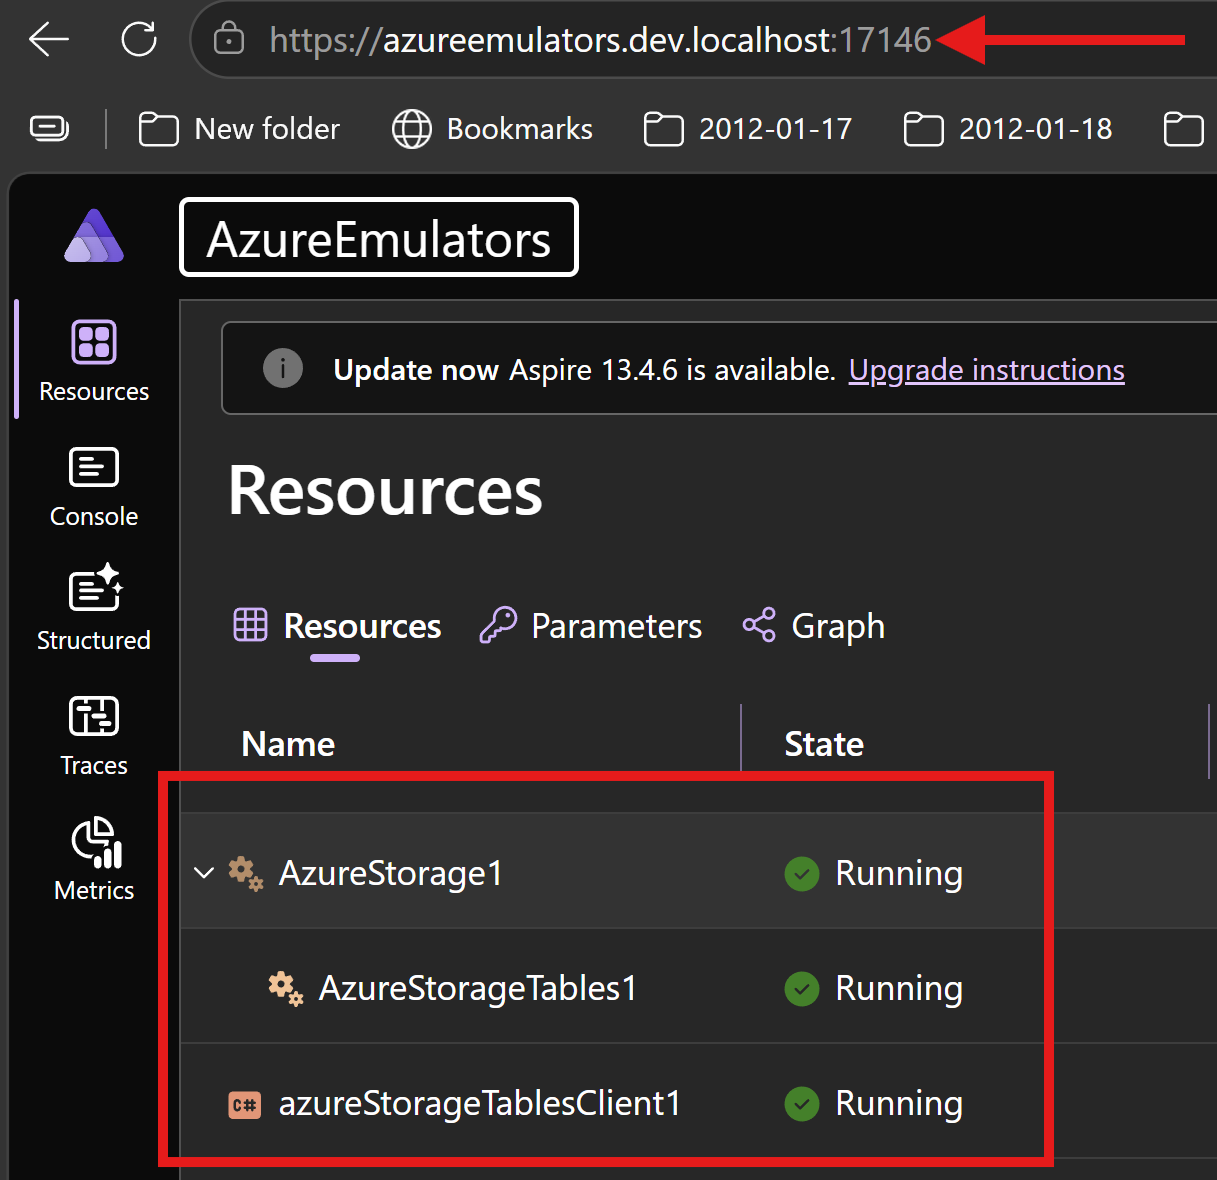Switch to the Graph tab
The height and width of the screenshot is (1180, 1217).
(x=814, y=626)
